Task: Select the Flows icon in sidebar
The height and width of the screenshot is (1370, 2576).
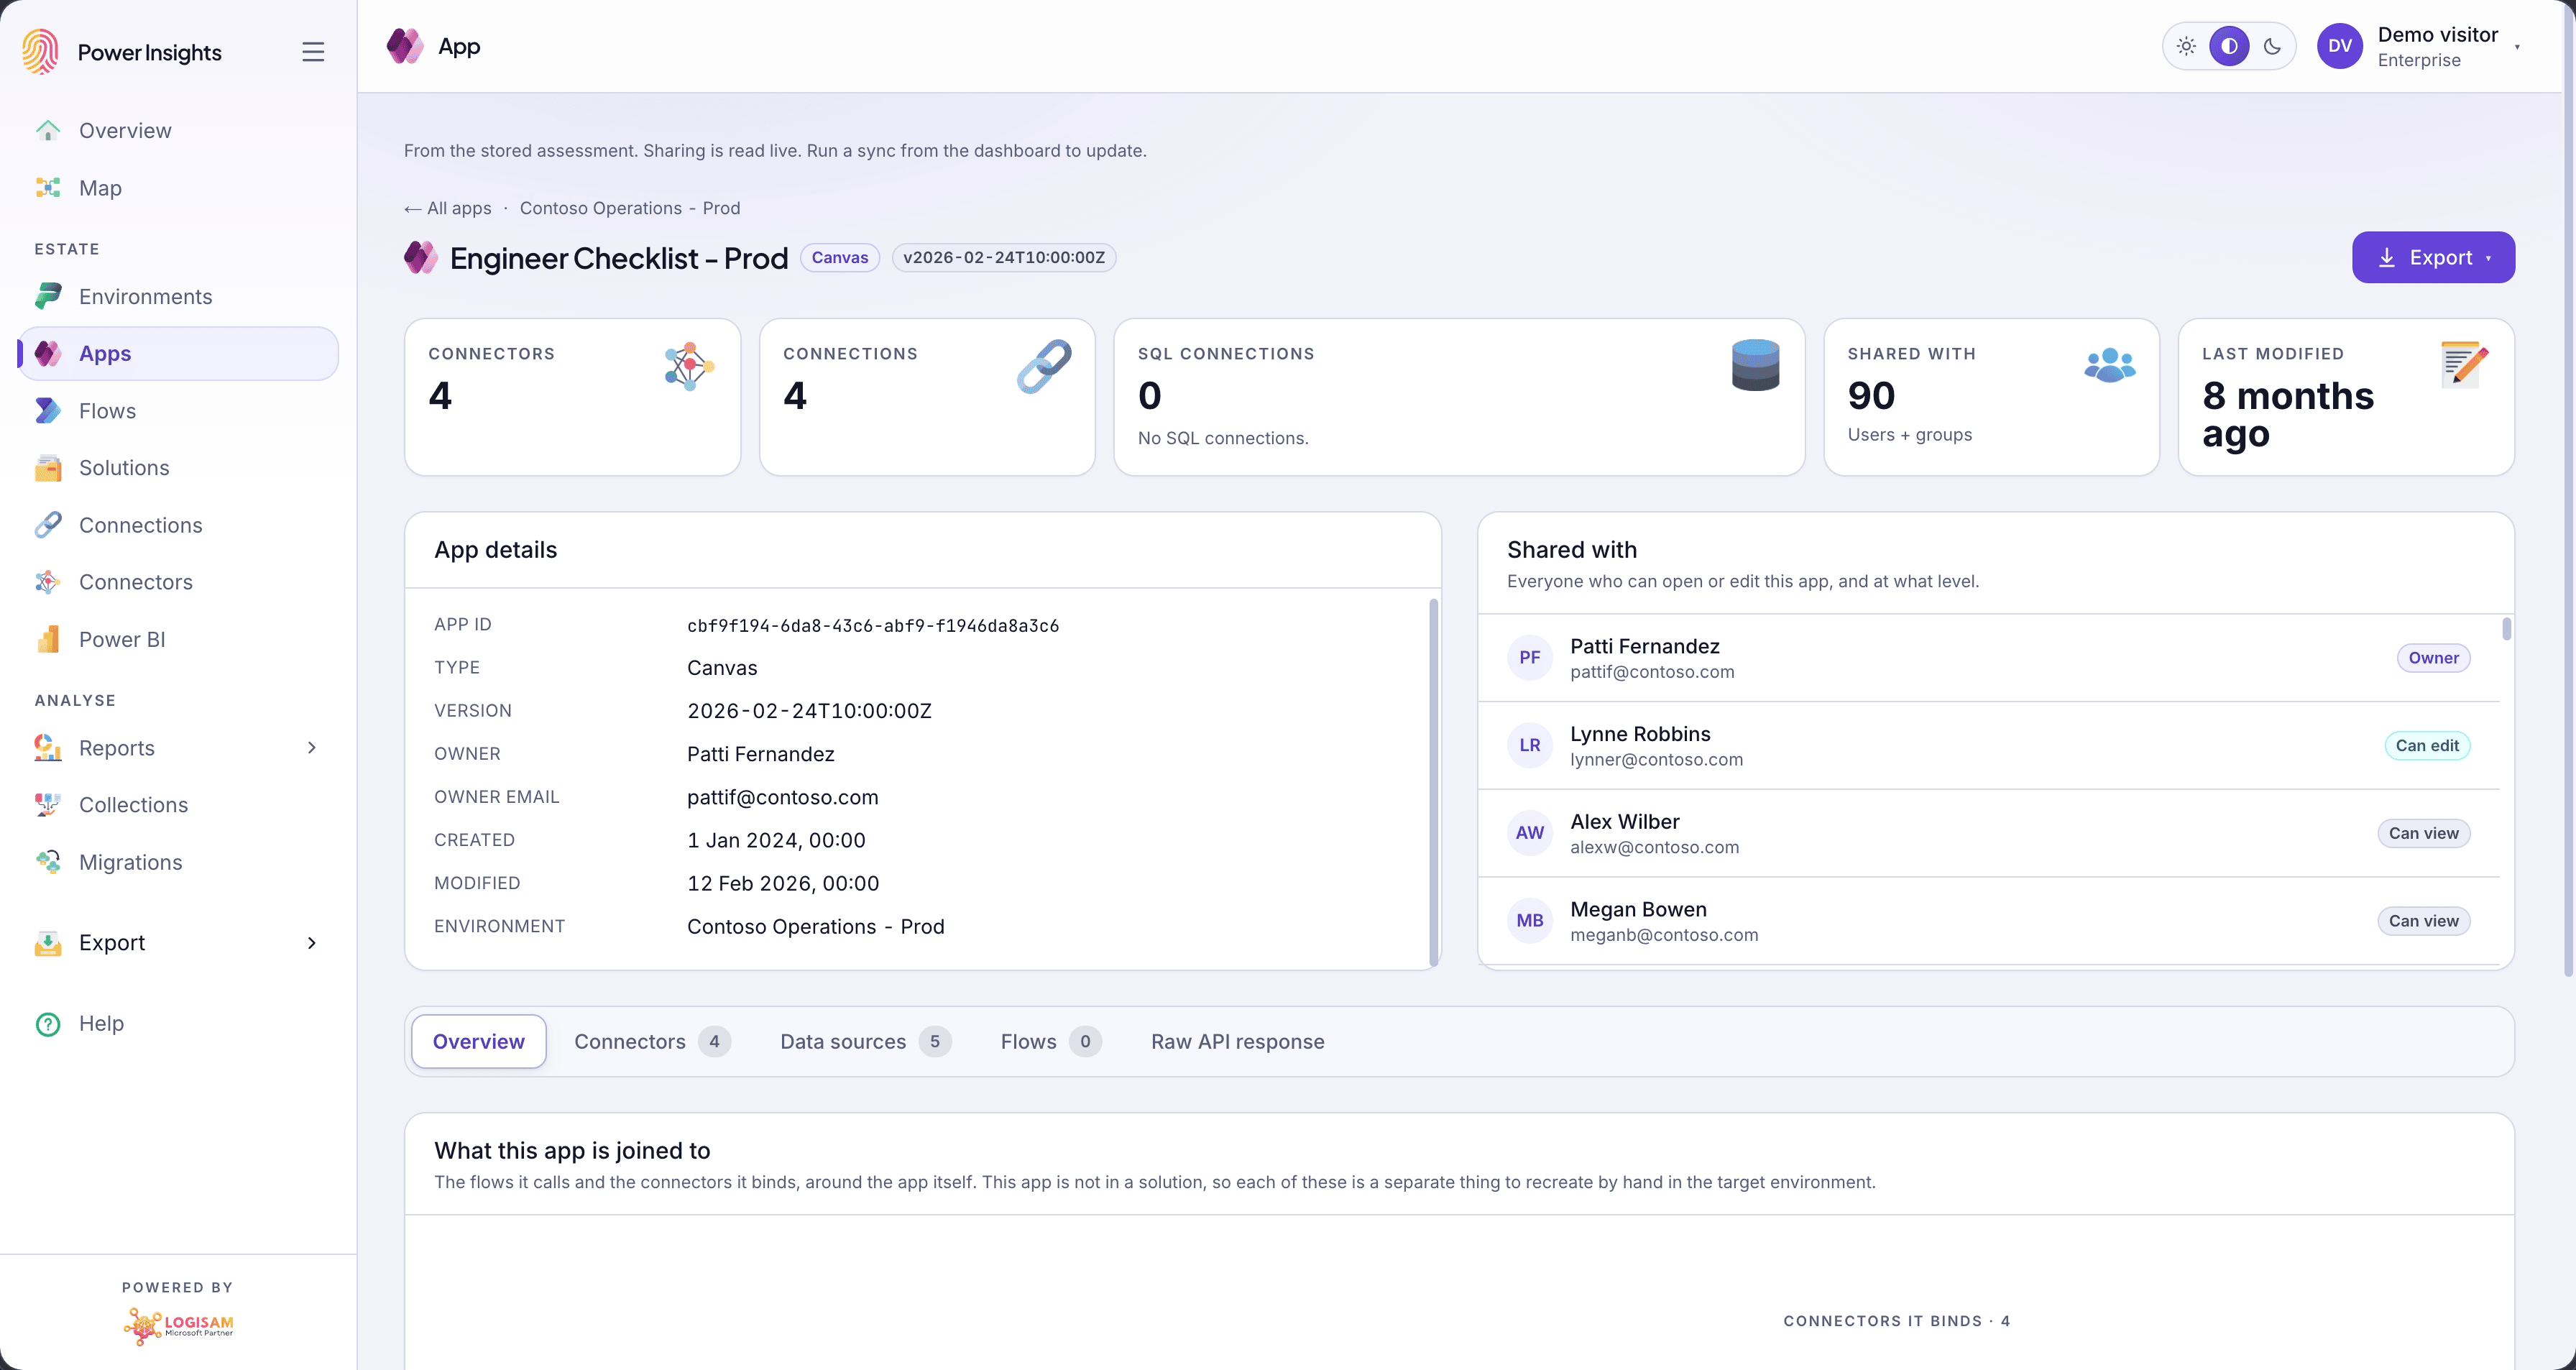Action: (x=48, y=411)
